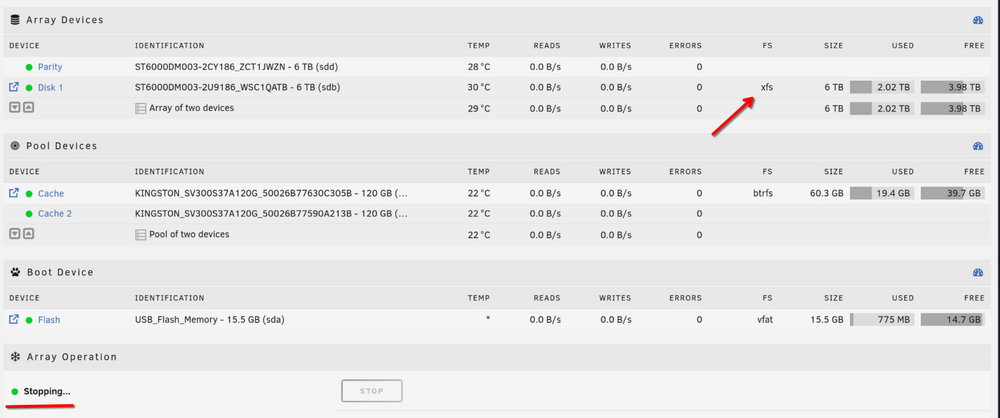Click the Array Devices section heading
1000x418 pixels.
pos(64,20)
